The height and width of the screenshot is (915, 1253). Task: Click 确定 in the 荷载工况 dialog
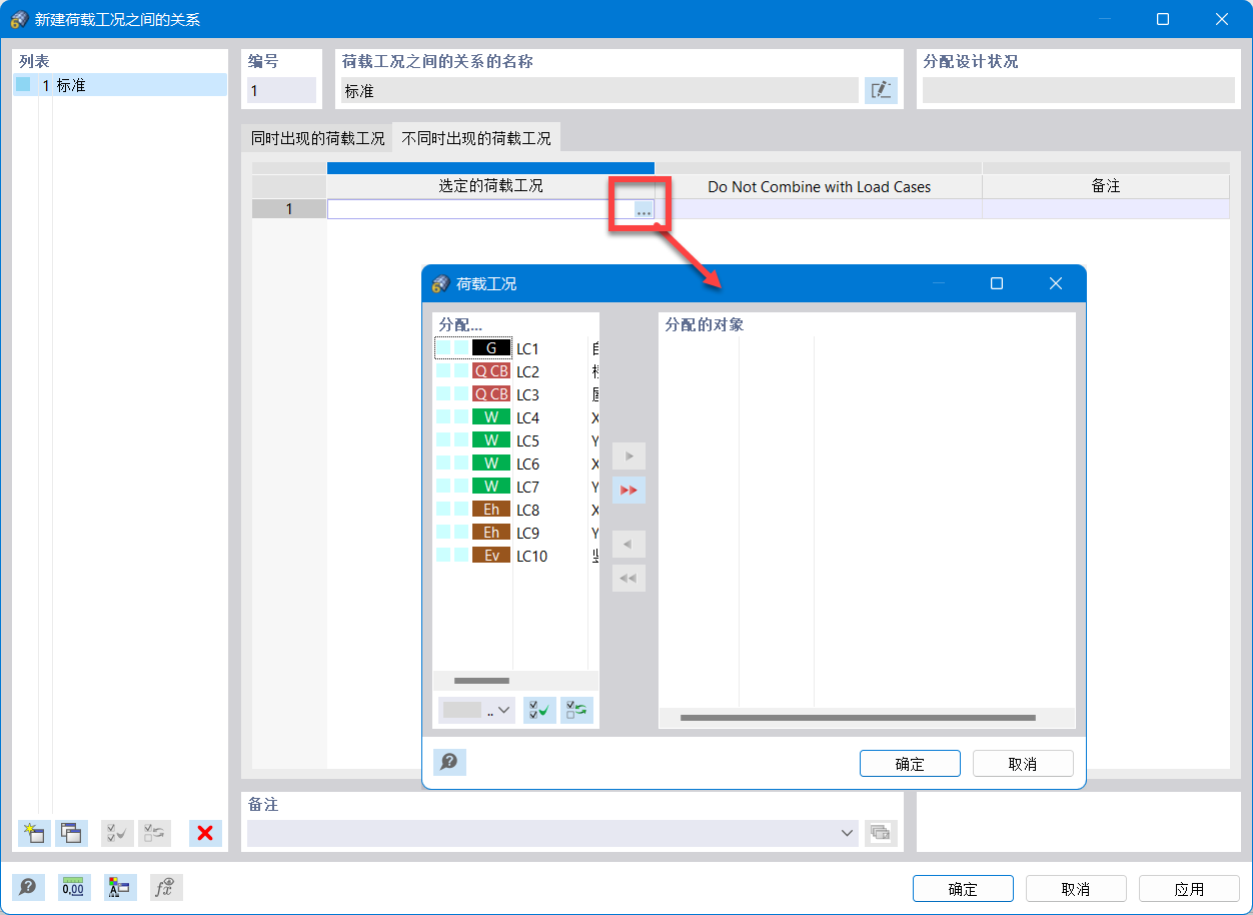pyautogui.click(x=910, y=764)
